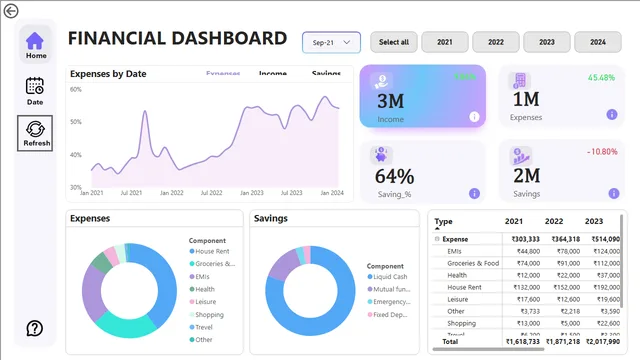Screen dimensions: 640x360
Task: Click the Expenses by Date line chart
Action: 215,142
